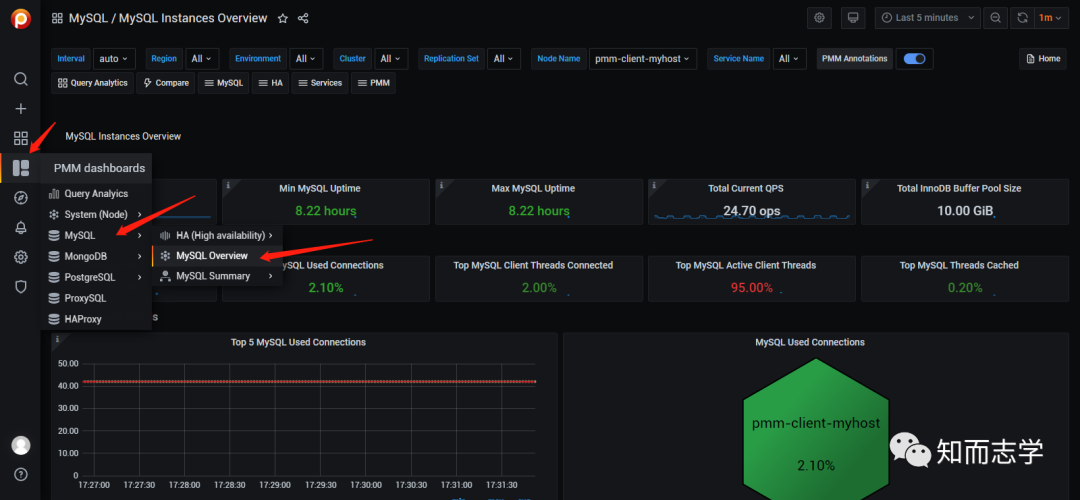Click the refresh dashboard icon
The width and height of the screenshot is (1080, 500).
point(1022,18)
